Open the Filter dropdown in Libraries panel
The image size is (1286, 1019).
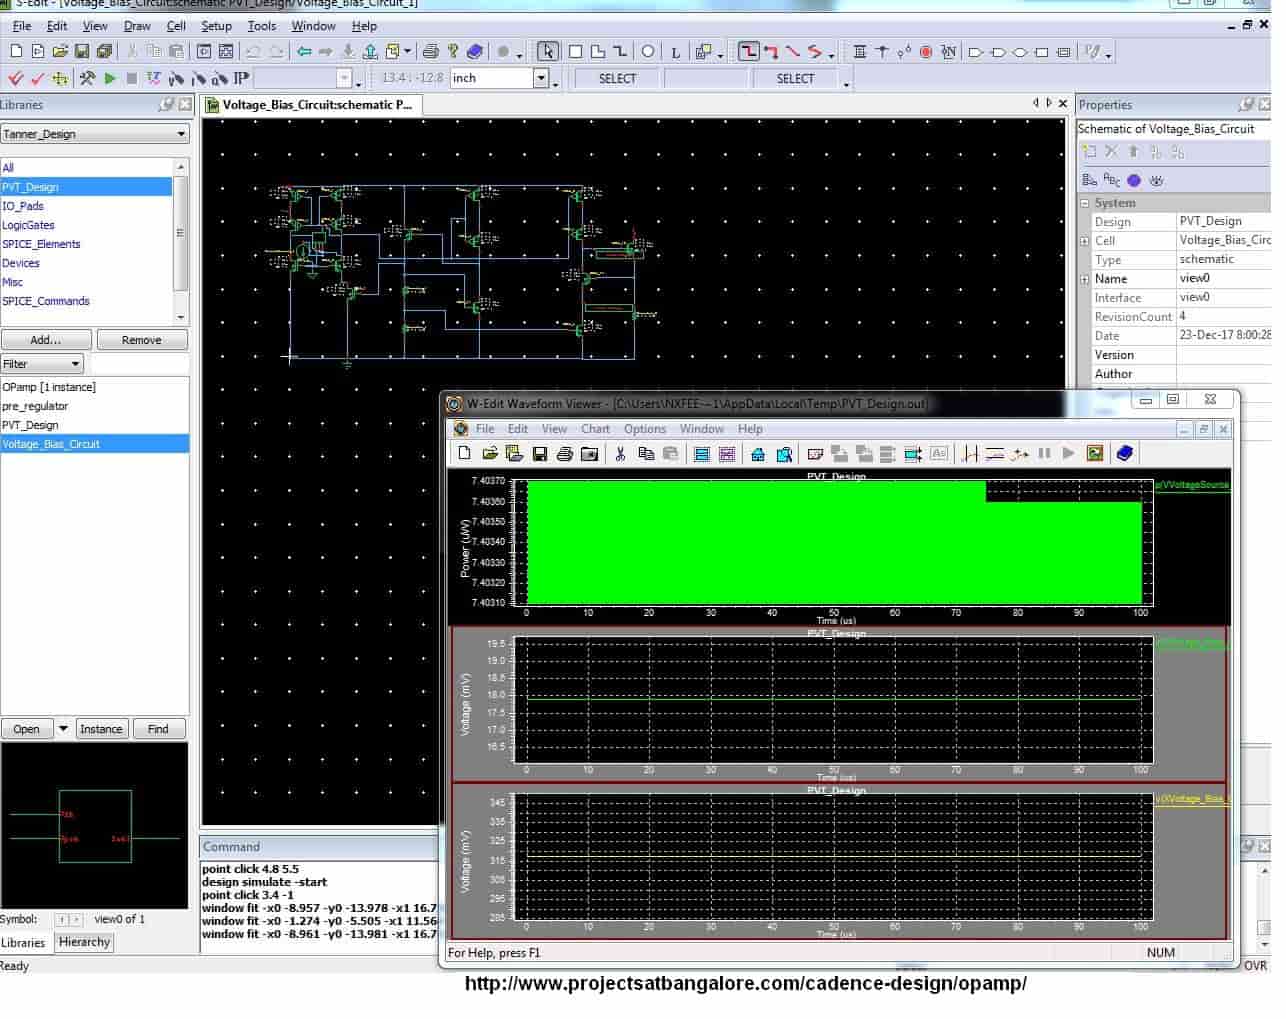point(74,364)
